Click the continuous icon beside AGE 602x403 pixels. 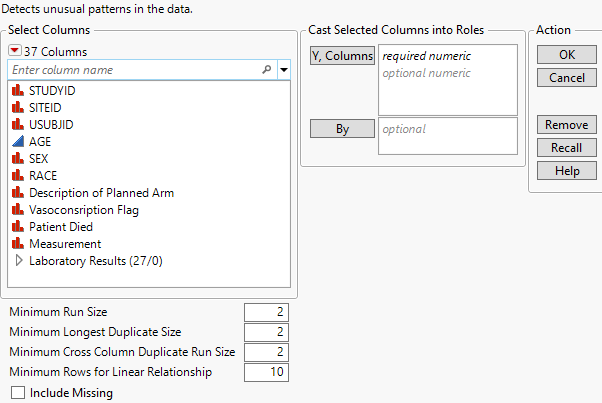(x=18, y=141)
